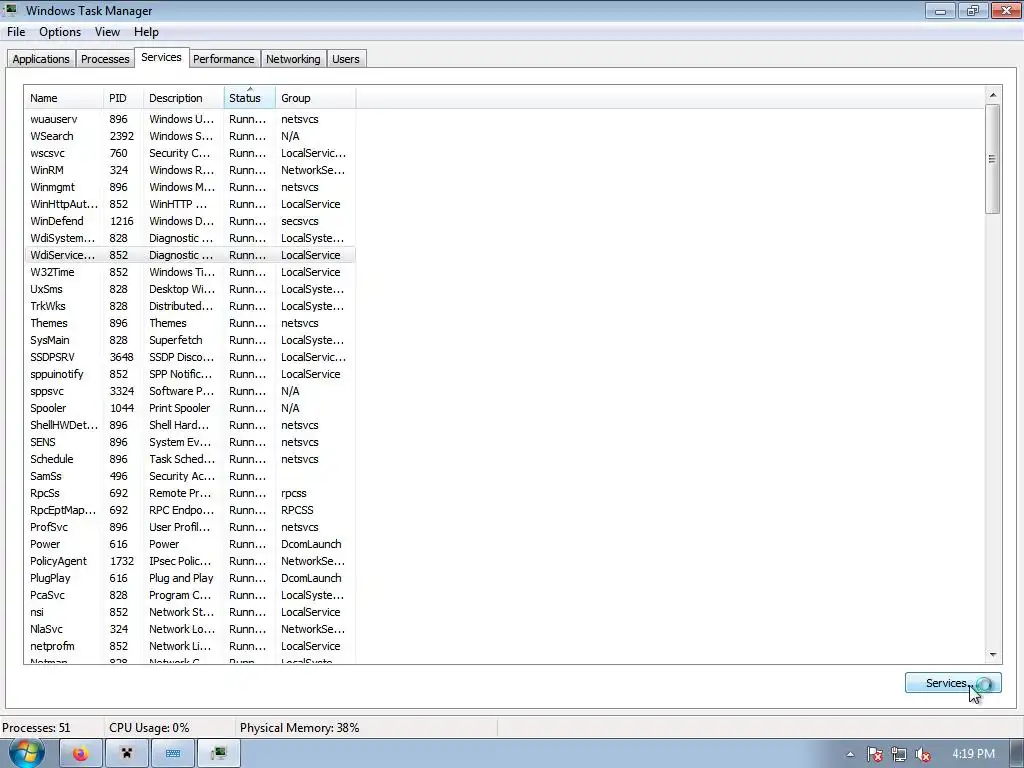Click the Show desktop button
Image resolution: width=1024 pixels, height=768 pixels.
[x=1018, y=754]
